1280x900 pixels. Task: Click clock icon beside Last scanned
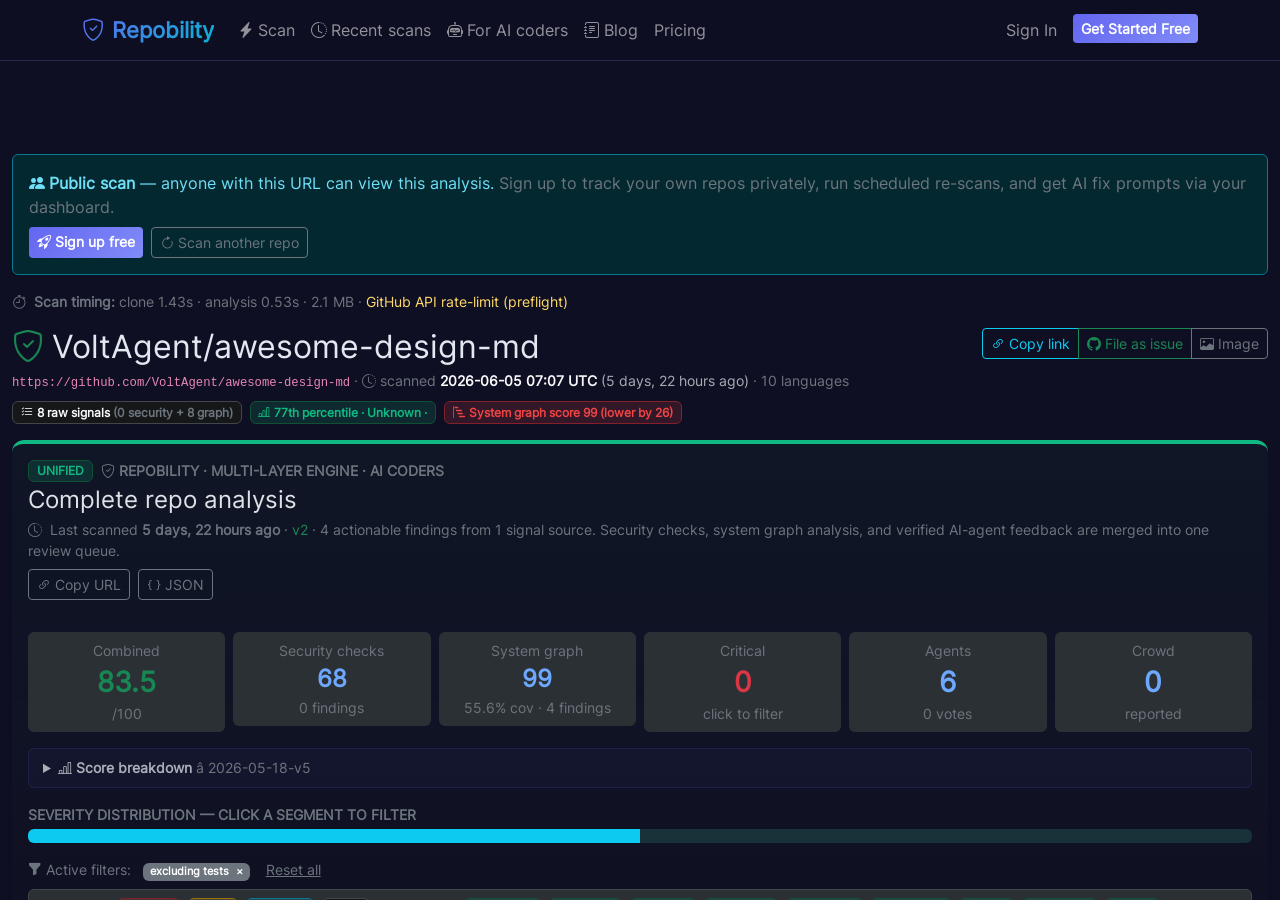click(35, 530)
